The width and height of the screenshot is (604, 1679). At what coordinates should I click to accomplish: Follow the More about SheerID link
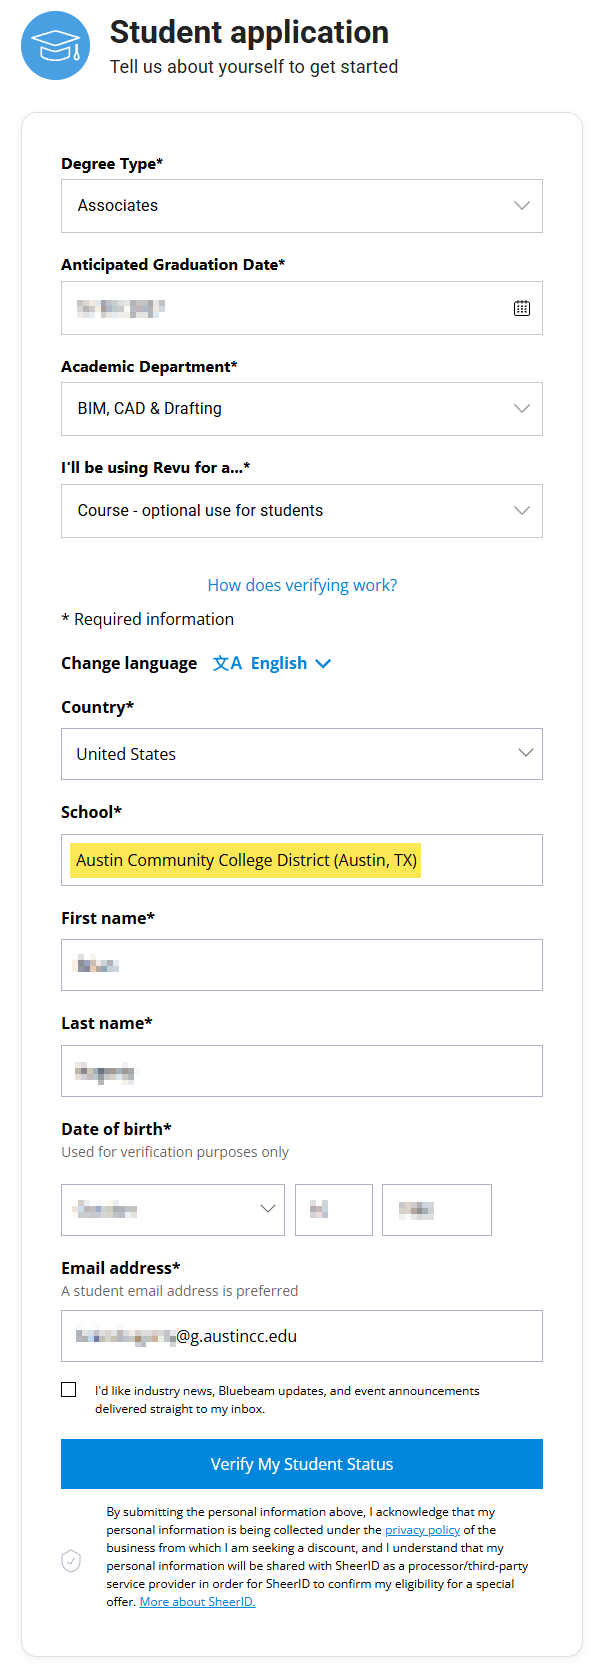click(x=197, y=1602)
